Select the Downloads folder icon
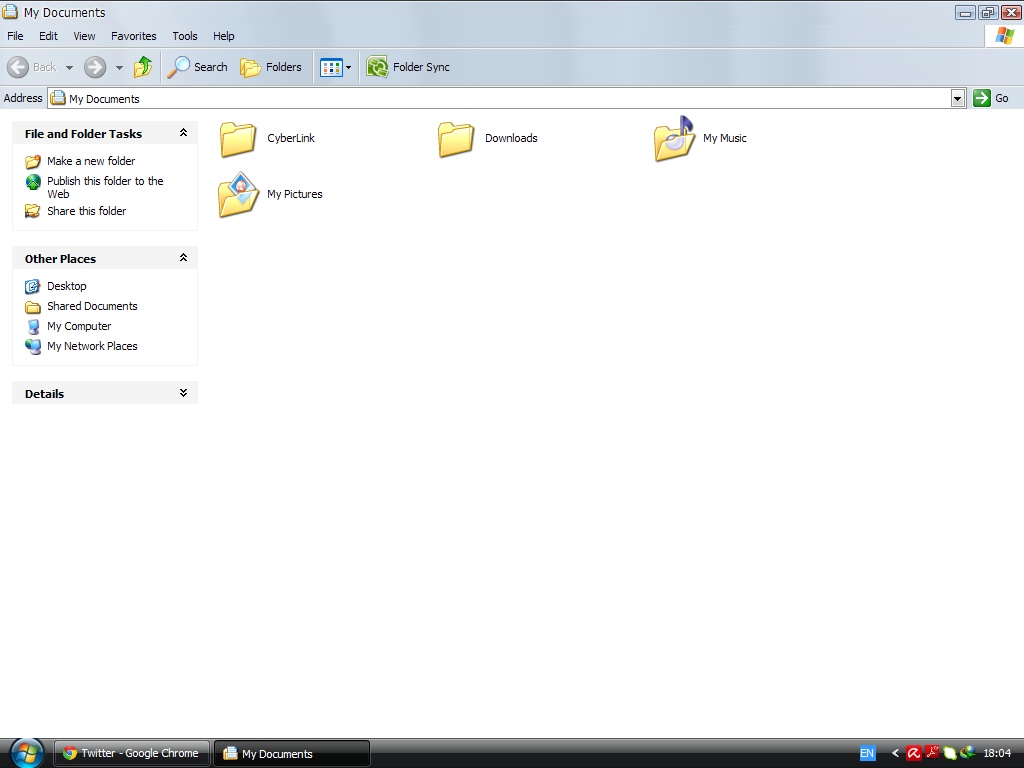1024x768 pixels. coord(456,139)
